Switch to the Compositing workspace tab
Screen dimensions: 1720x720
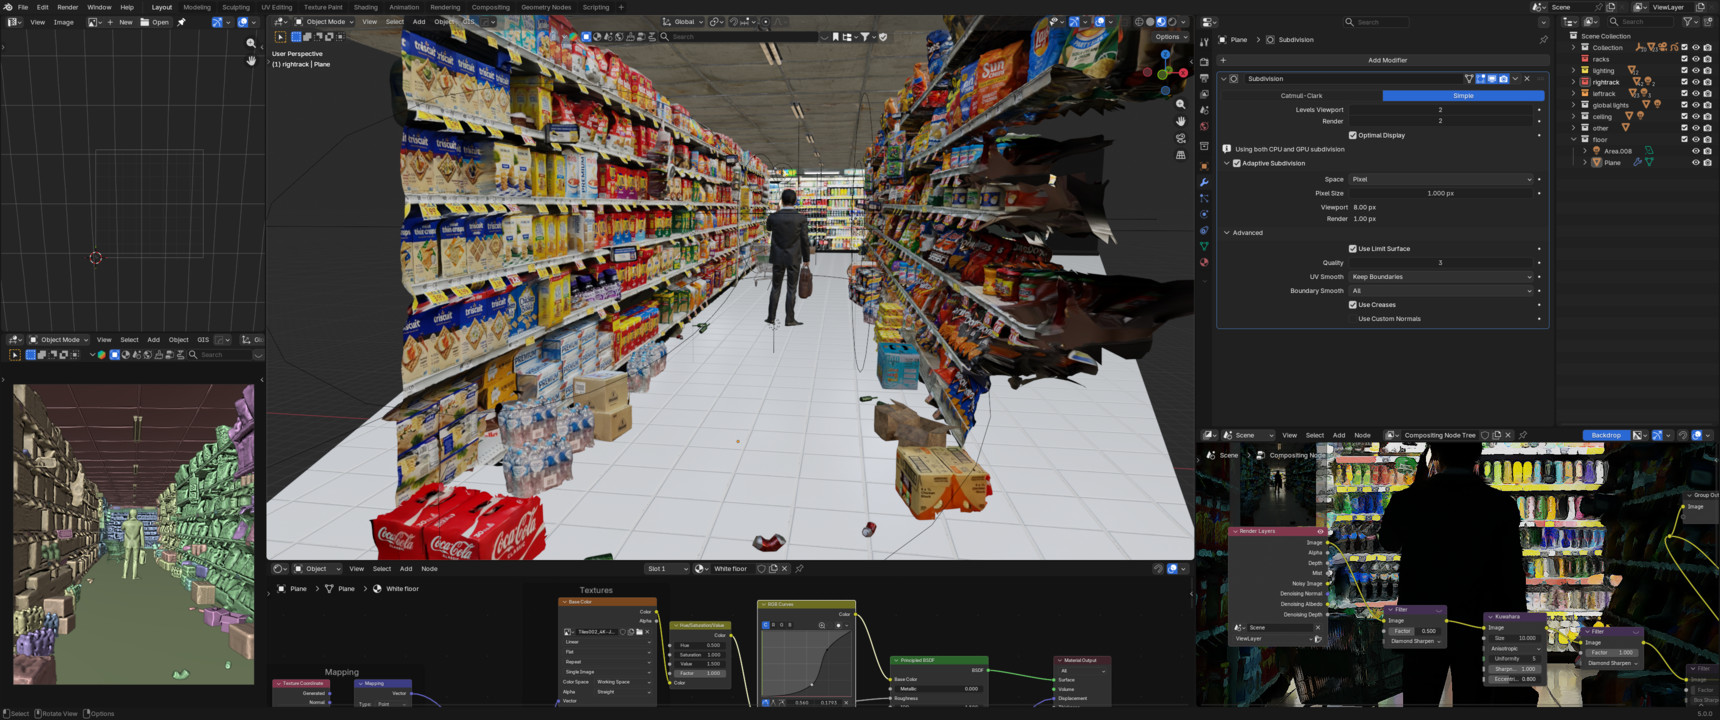click(490, 7)
